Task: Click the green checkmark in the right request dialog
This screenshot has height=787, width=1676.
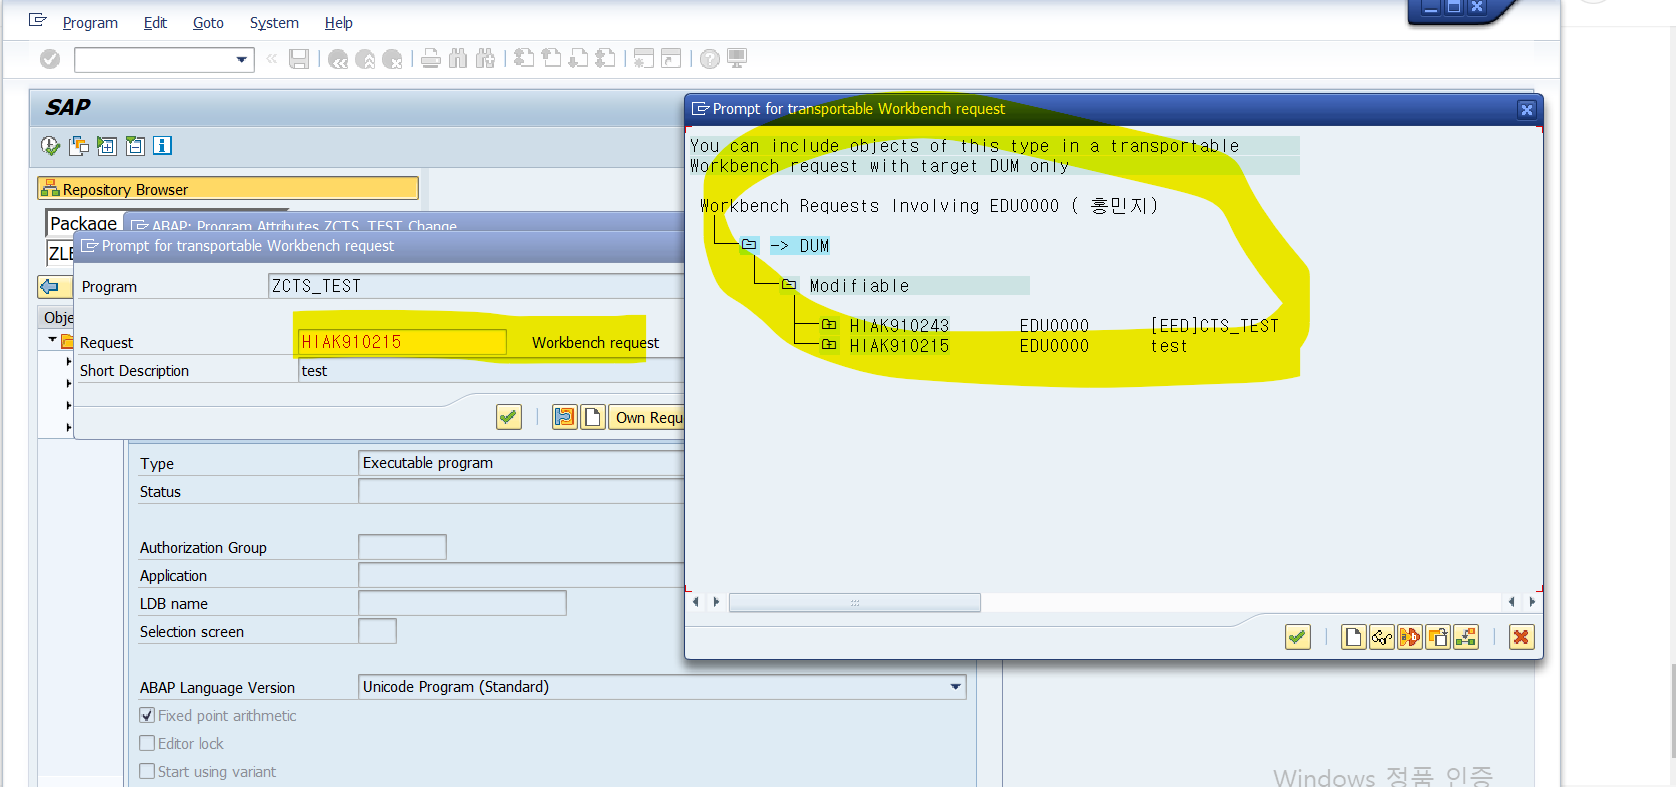Action: click(1298, 637)
